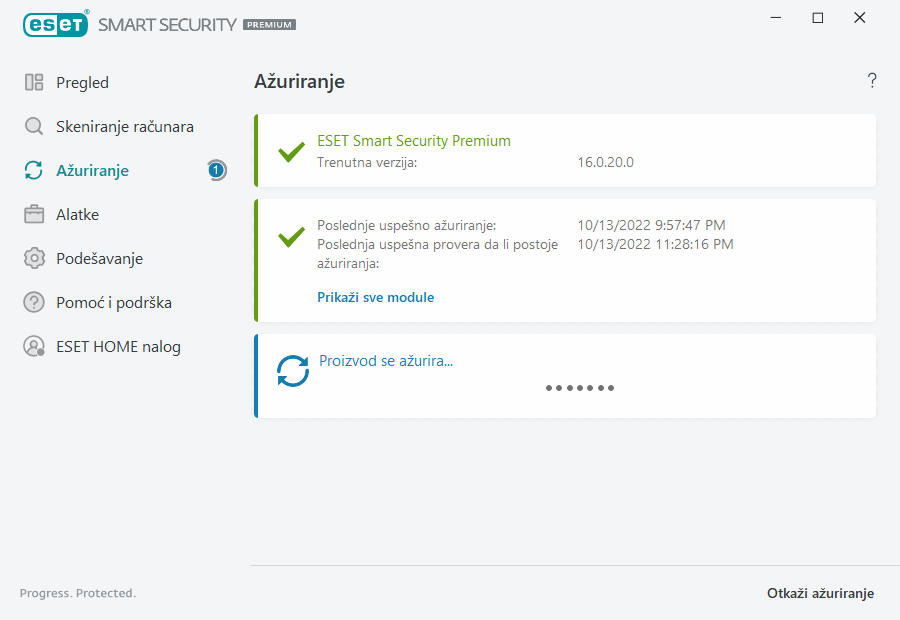
Task: Click the ESET HOME nalog user icon
Action: click(x=34, y=347)
